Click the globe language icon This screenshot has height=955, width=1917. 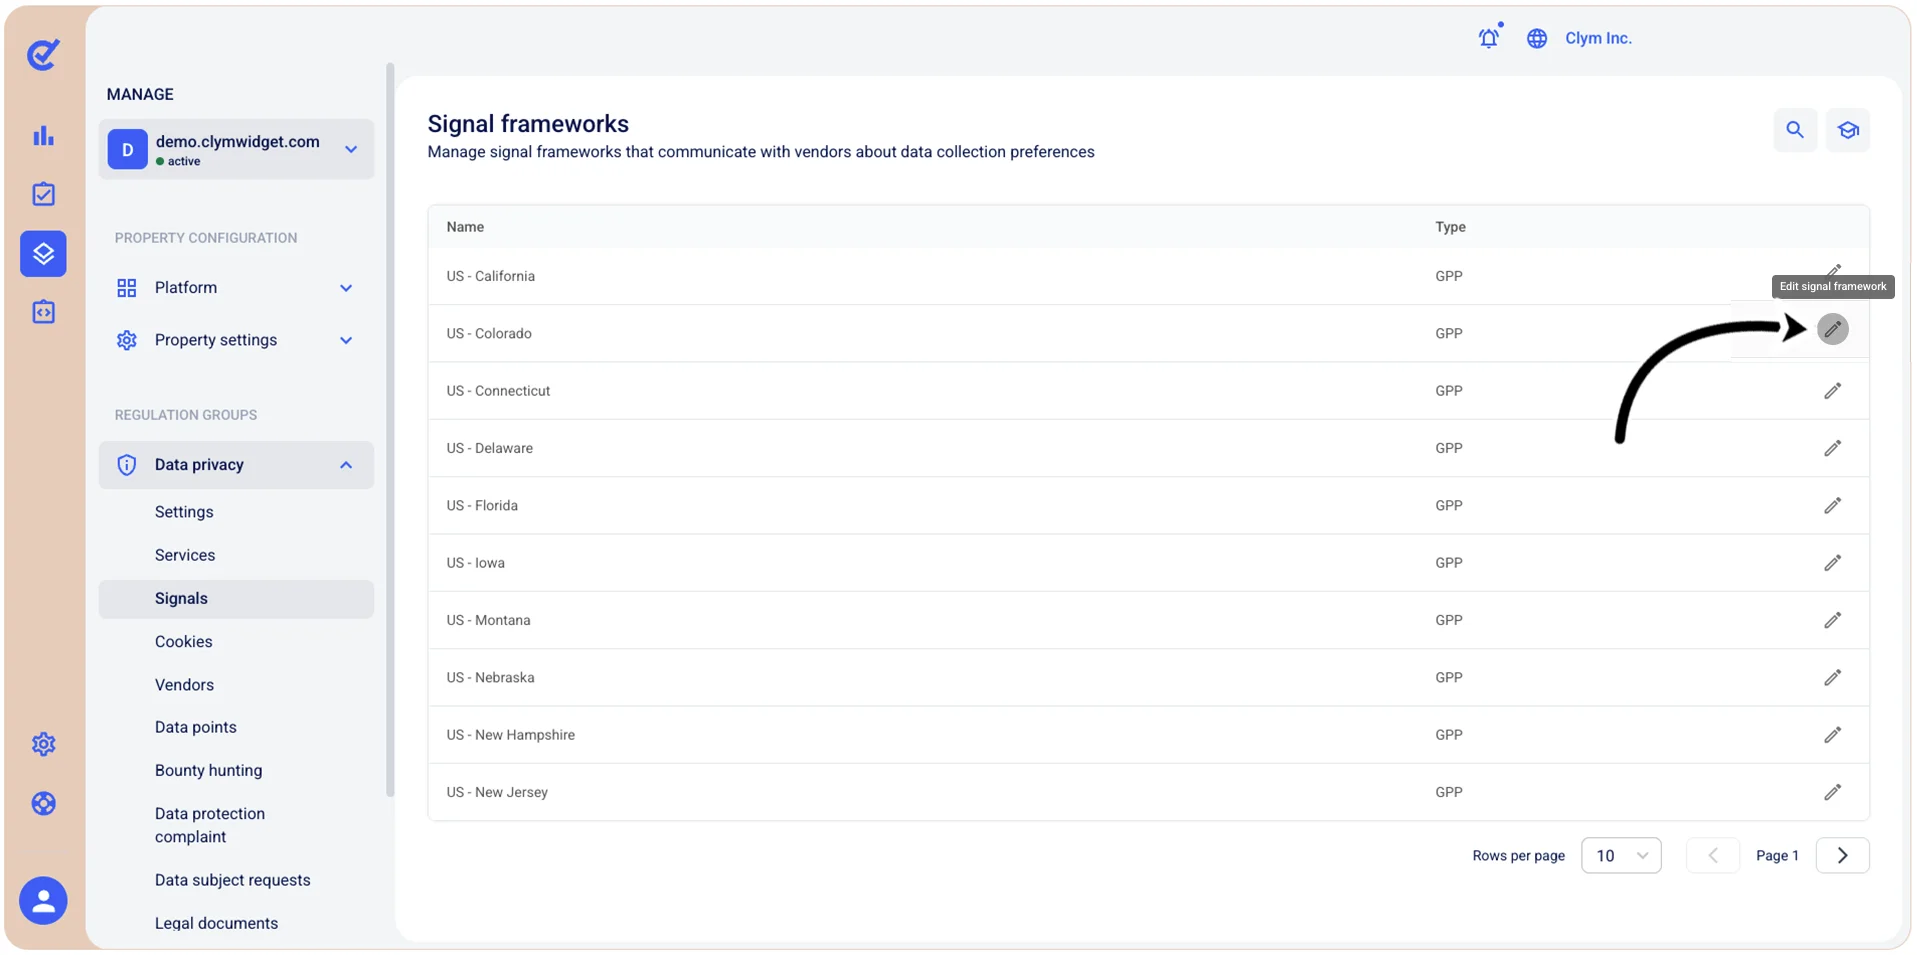(1537, 38)
